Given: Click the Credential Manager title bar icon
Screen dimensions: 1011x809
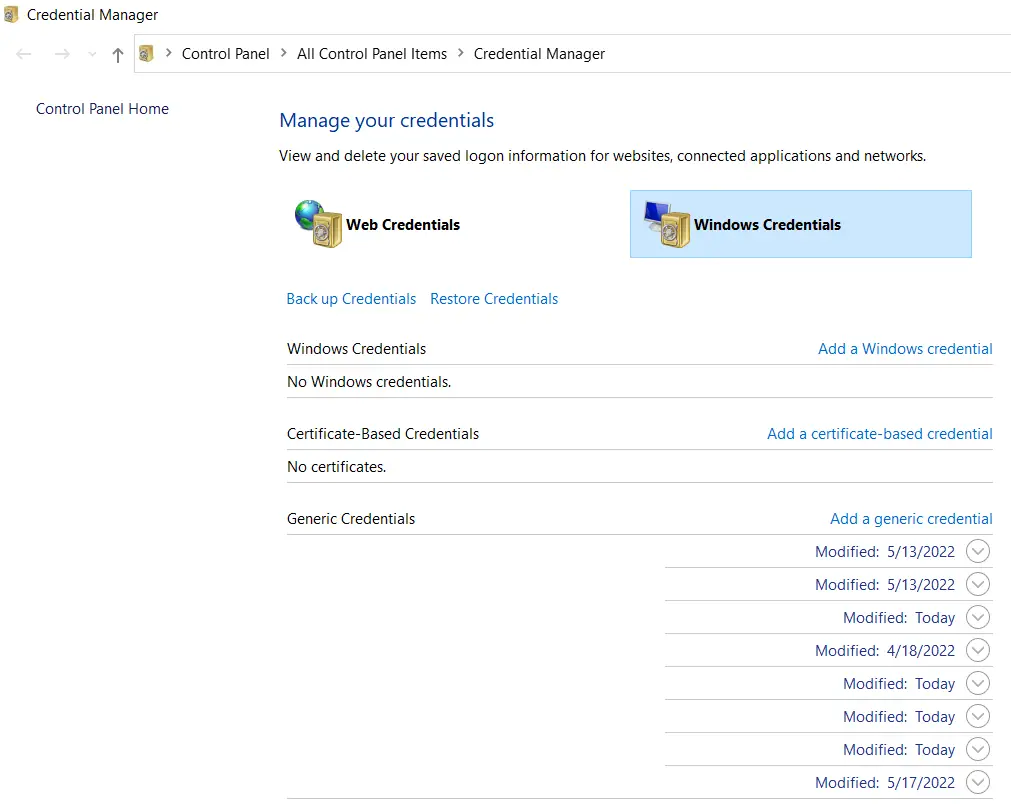Looking at the screenshot, I should (x=11, y=15).
